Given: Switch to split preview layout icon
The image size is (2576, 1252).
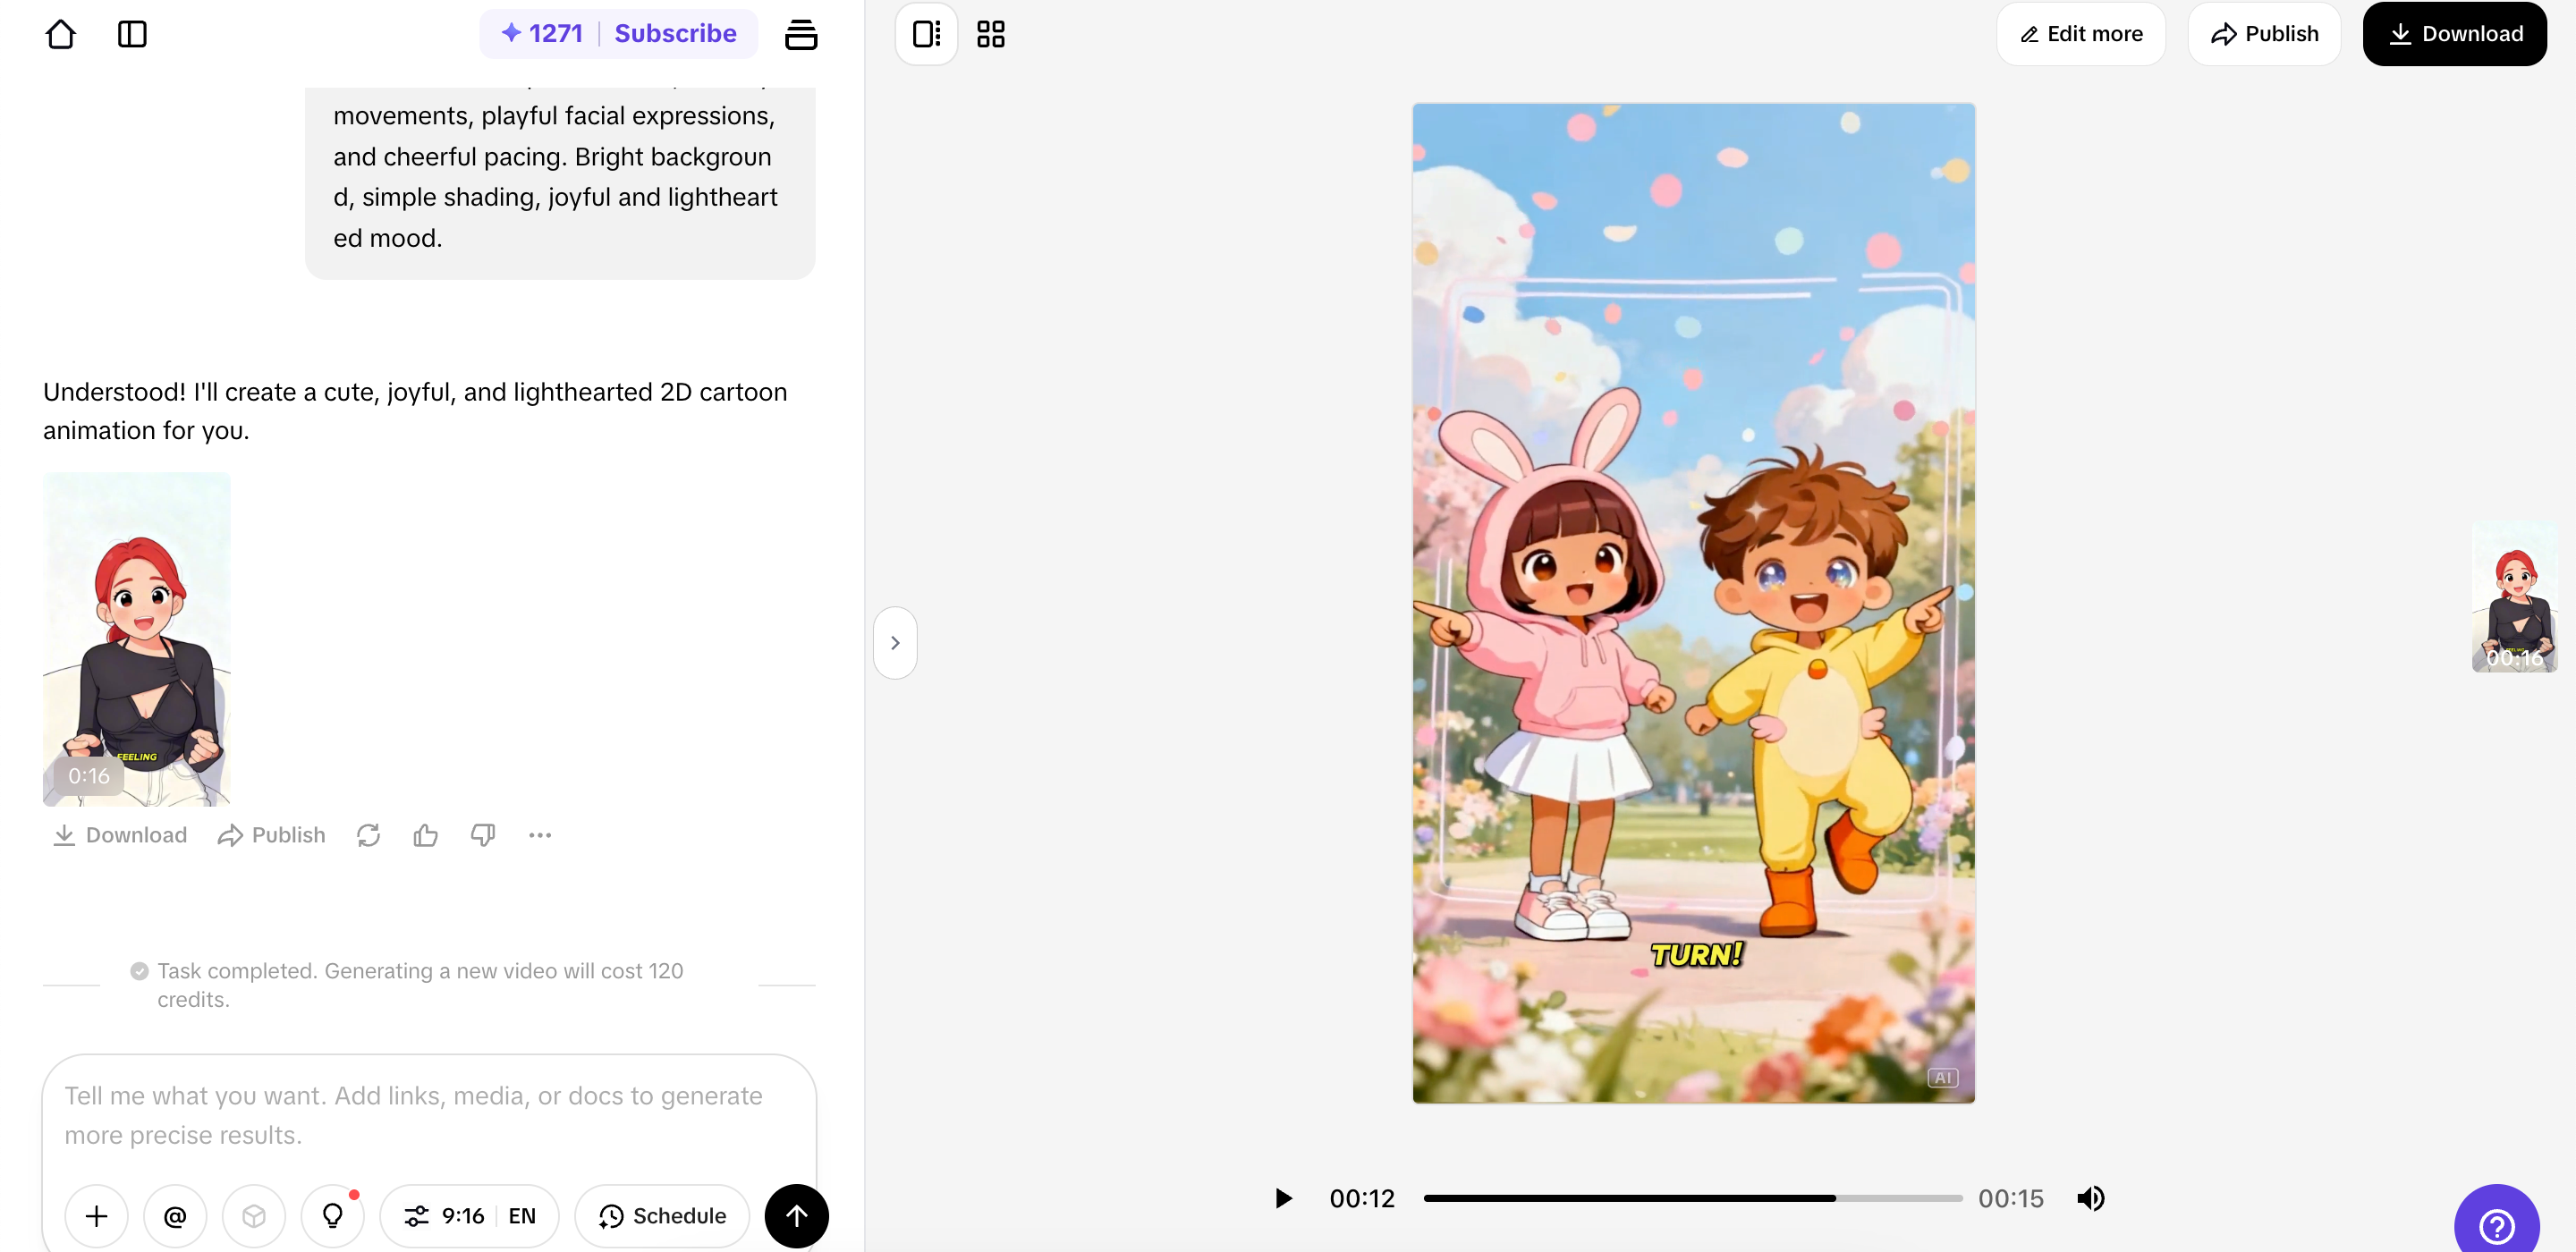Looking at the screenshot, I should (x=926, y=34).
